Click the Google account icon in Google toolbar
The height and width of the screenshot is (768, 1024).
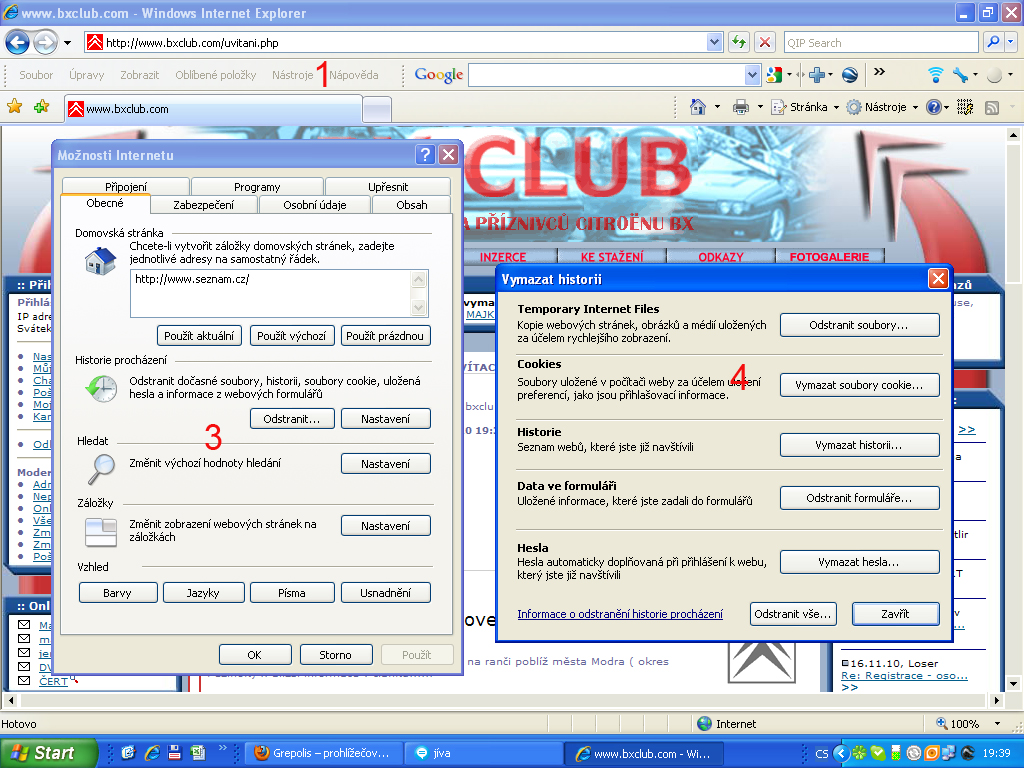tap(774, 75)
